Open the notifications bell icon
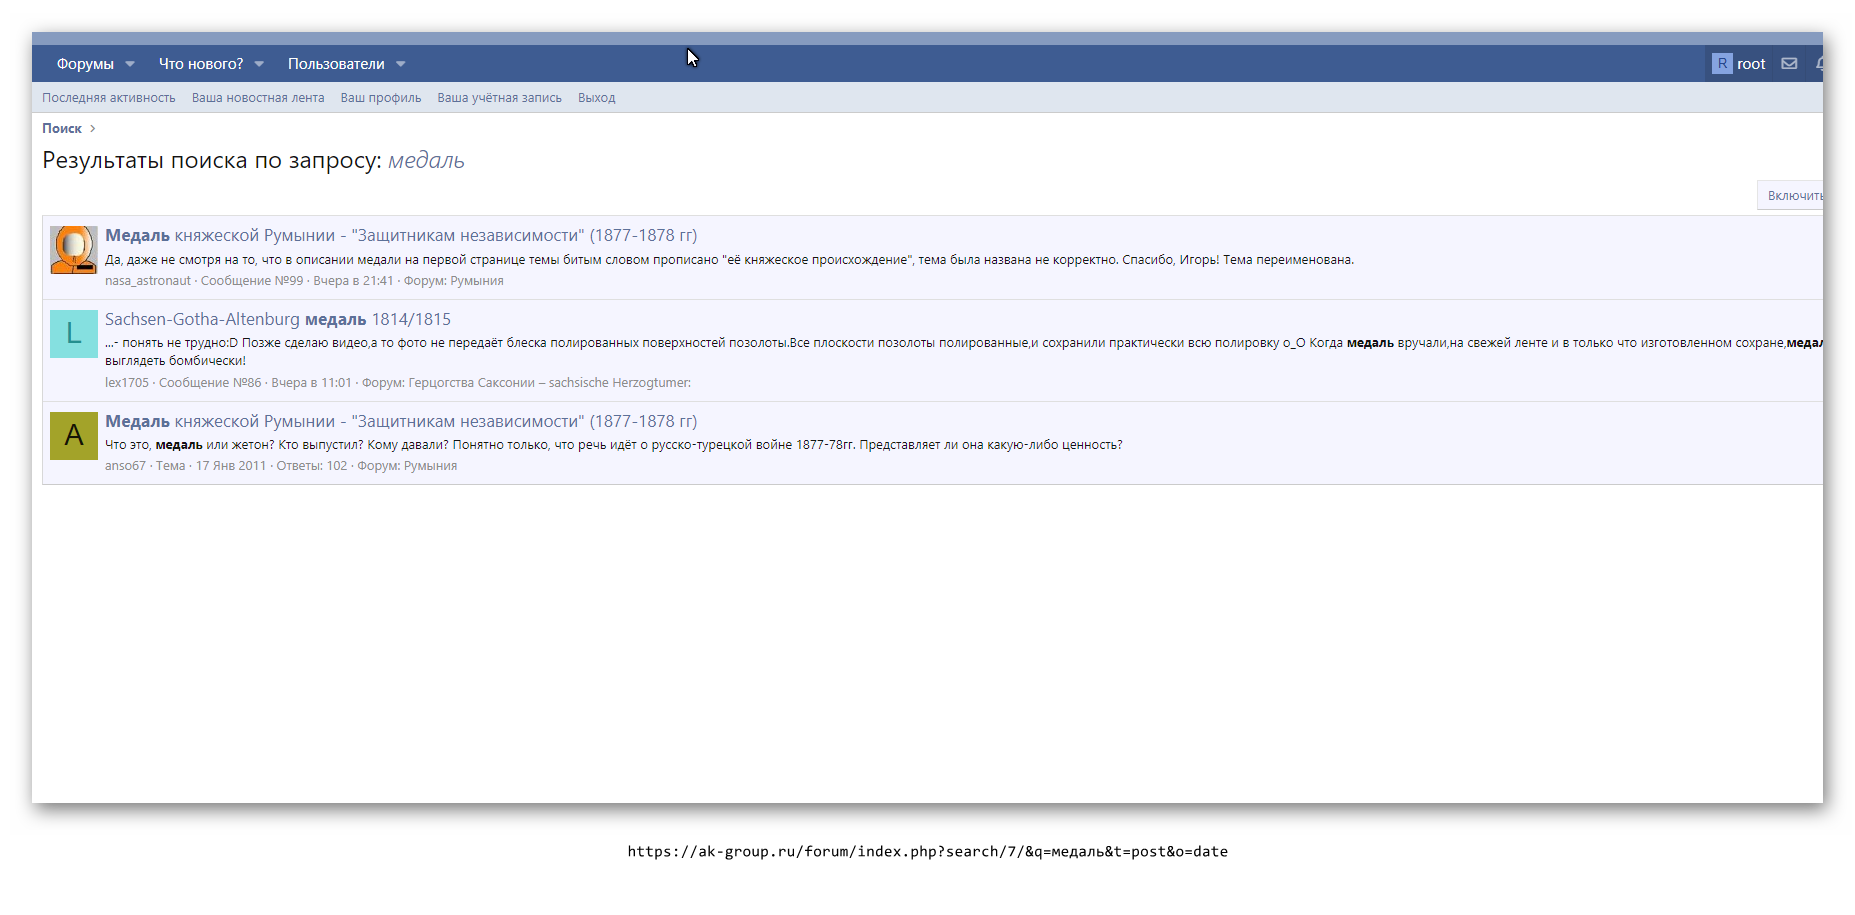The width and height of the screenshot is (1855, 915). pos(1820,63)
